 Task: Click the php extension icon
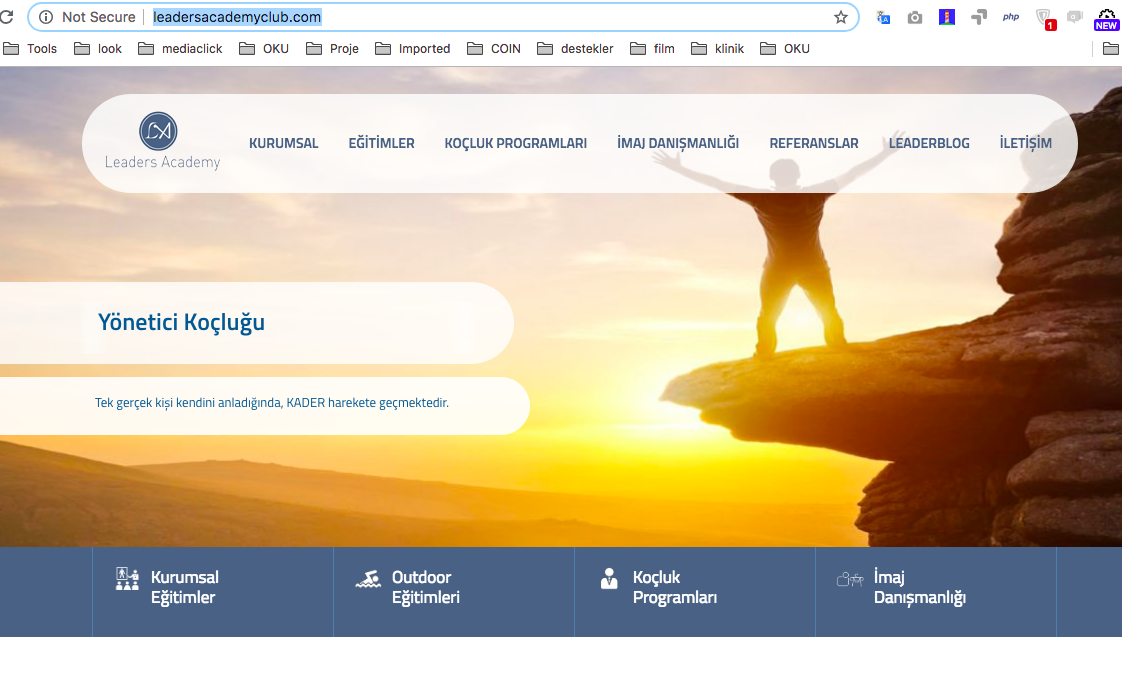[x=1011, y=17]
